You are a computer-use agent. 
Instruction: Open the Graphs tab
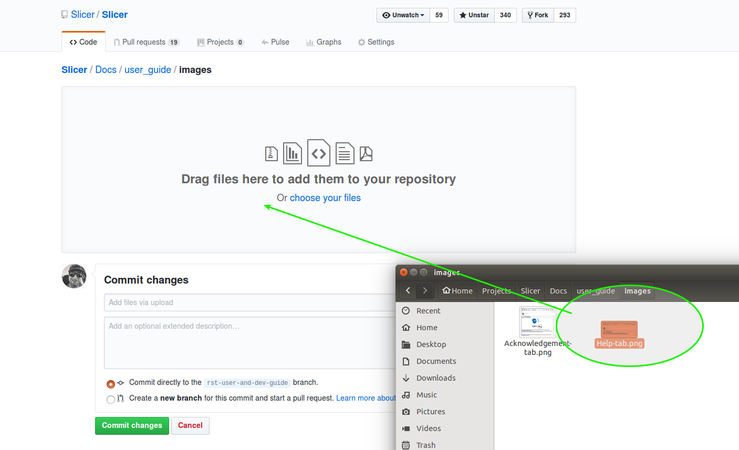323,42
